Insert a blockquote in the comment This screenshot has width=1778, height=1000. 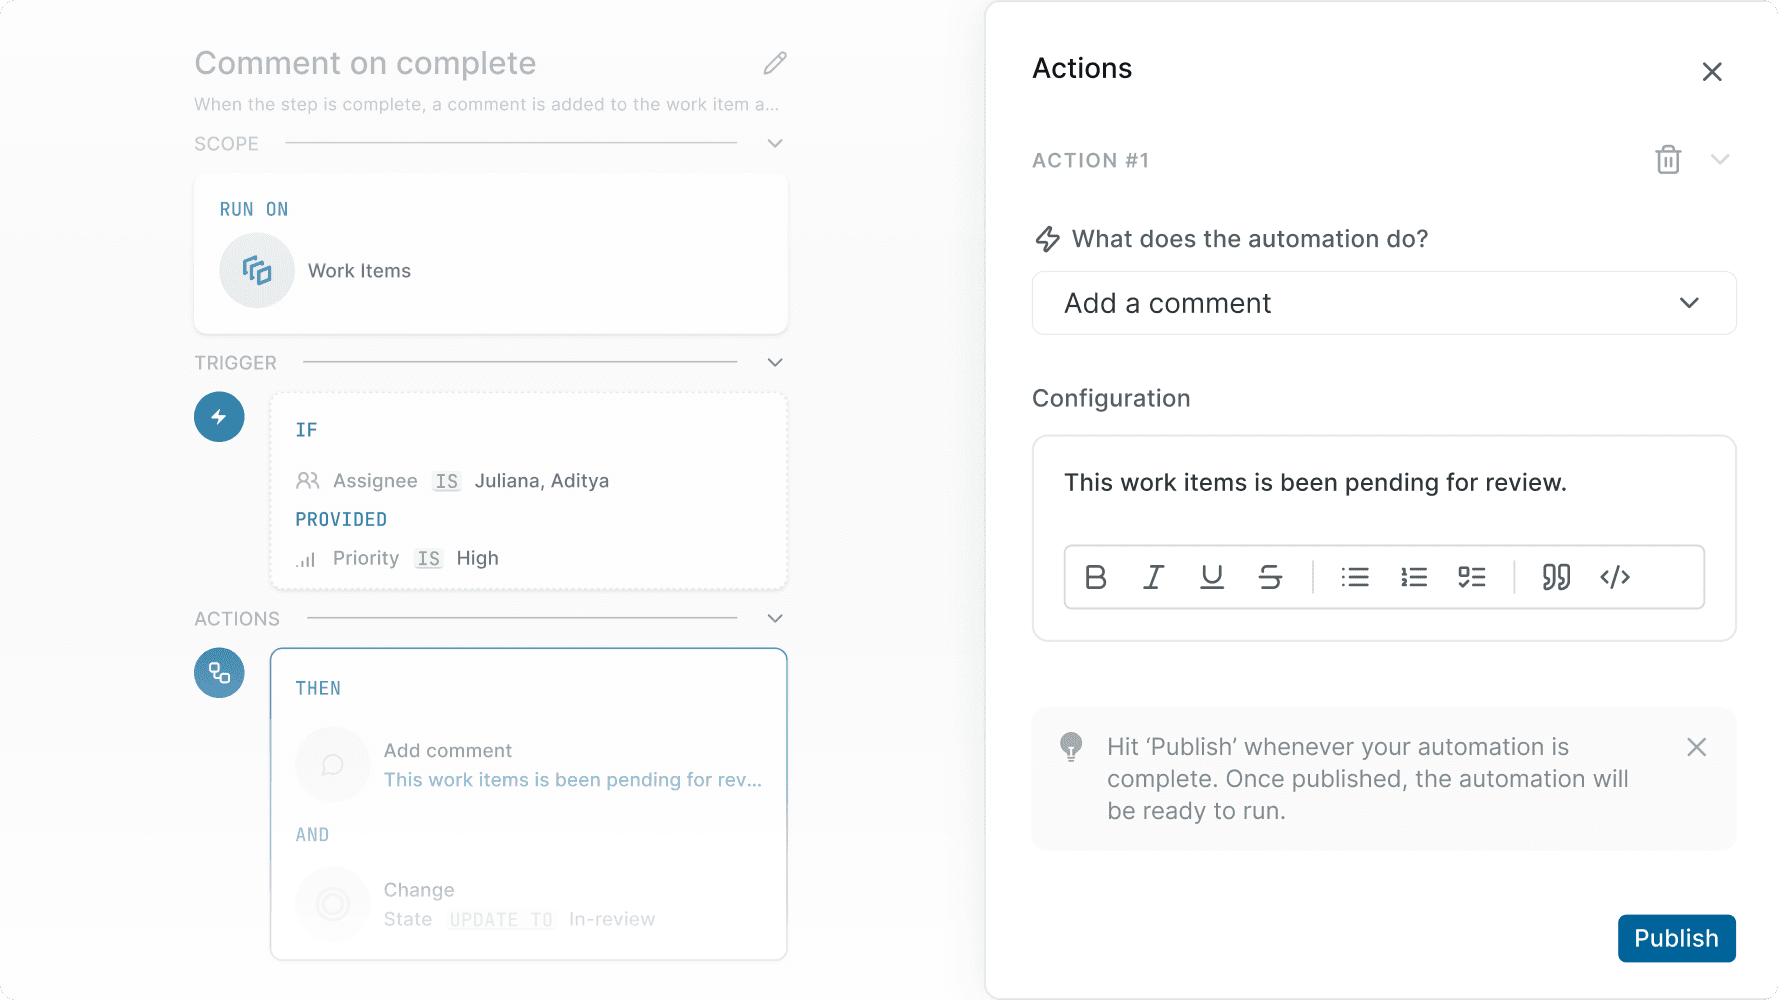point(1555,577)
